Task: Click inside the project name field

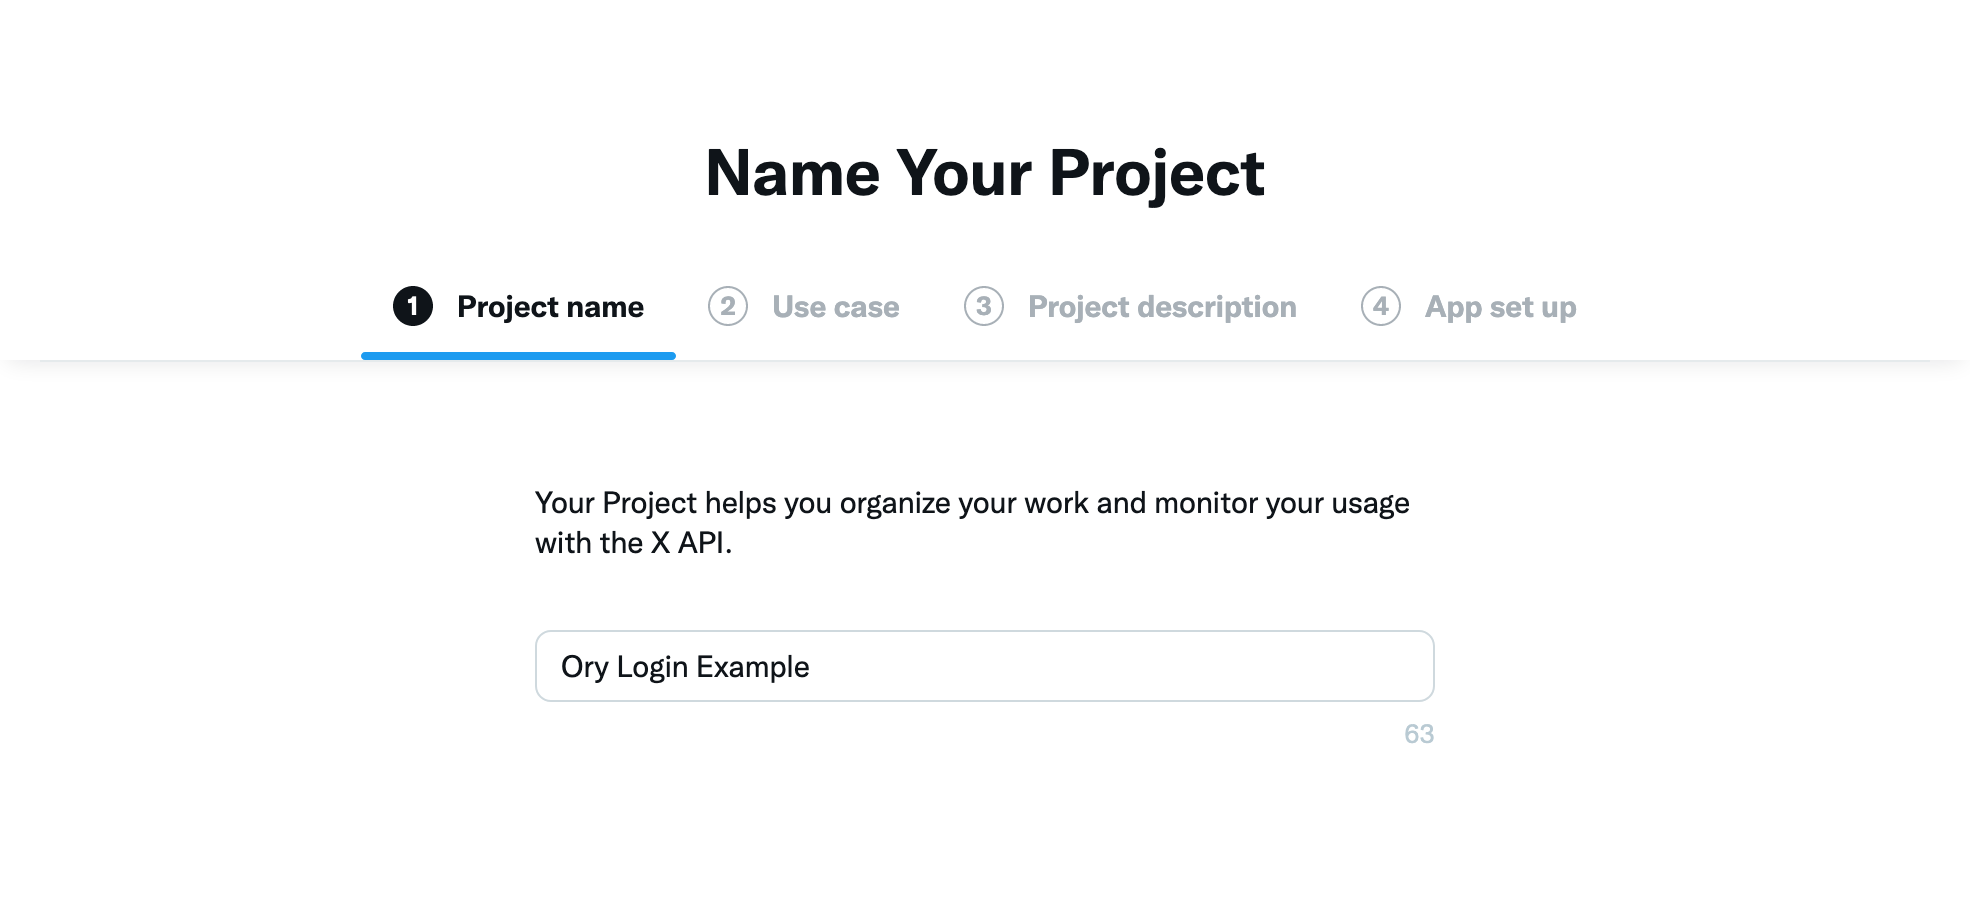Action: tap(985, 666)
